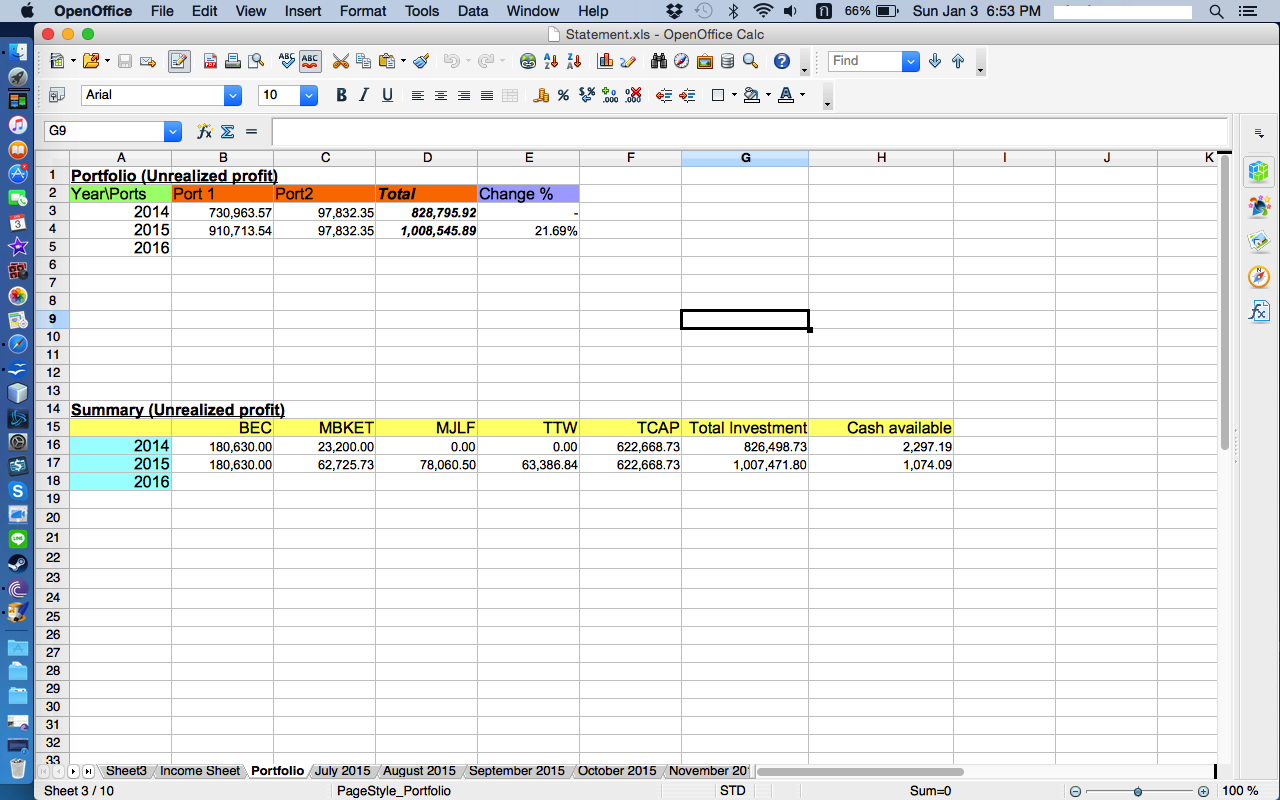Open Find & Replace binoculars
The width and height of the screenshot is (1280, 800).
pyautogui.click(x=658, y=61)
